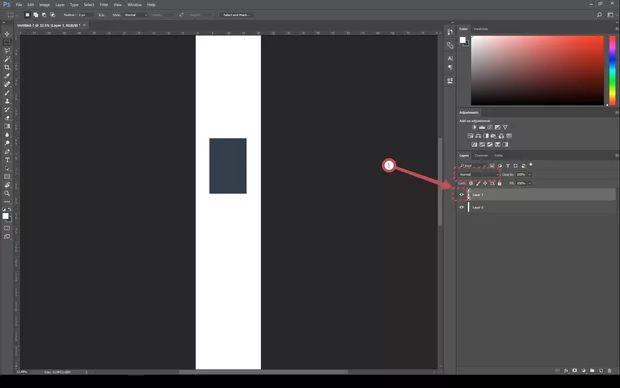Select the Healing Brush tool
620x388 pixels.
[x=7, y=84]
